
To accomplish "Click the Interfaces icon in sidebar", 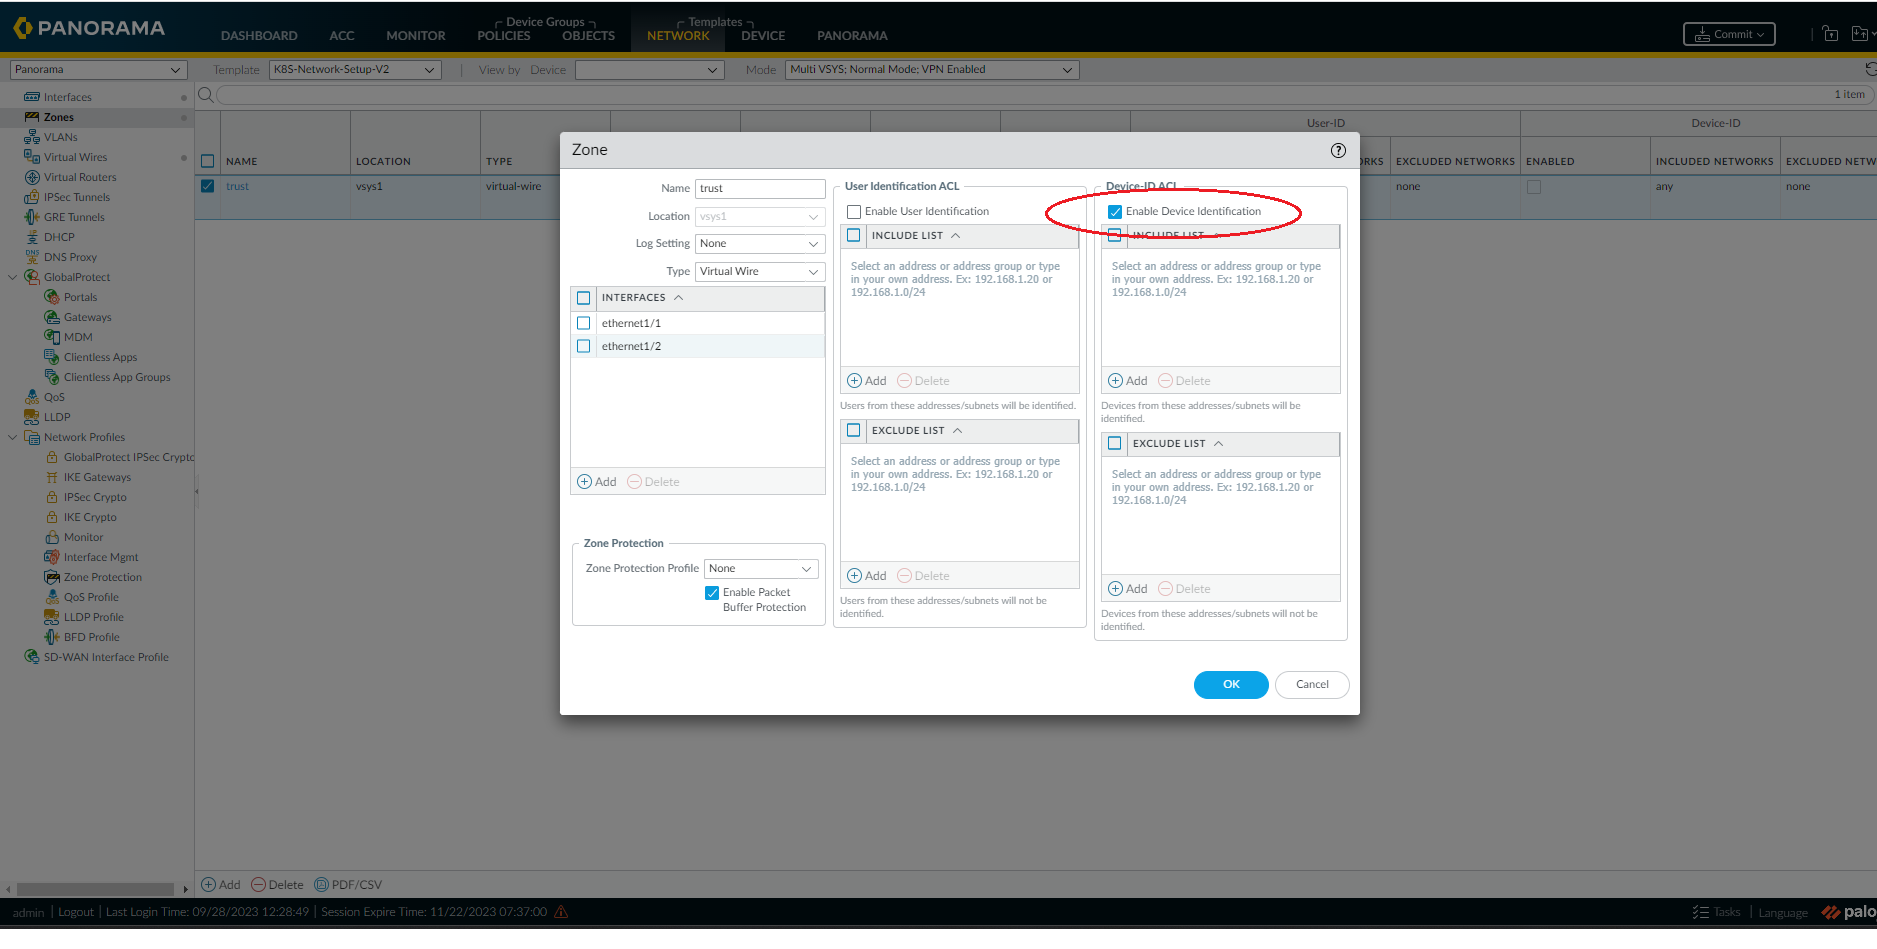I will [32, 97].
